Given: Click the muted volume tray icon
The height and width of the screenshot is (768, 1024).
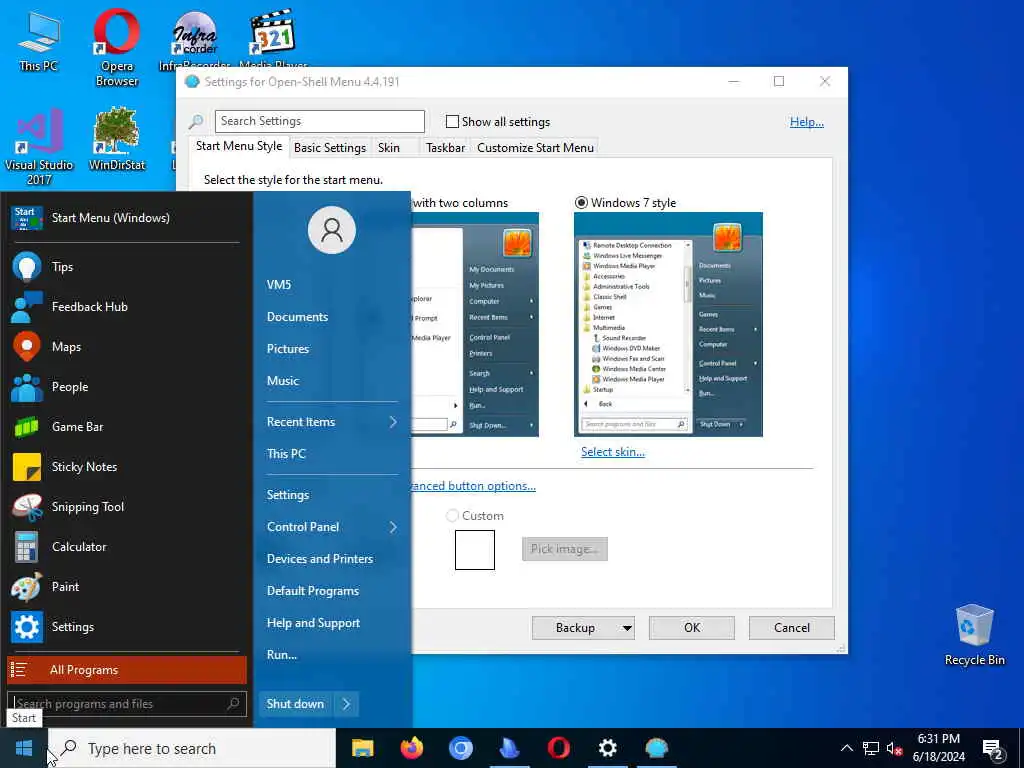Looking at the screenshot, I should point(894,748).
